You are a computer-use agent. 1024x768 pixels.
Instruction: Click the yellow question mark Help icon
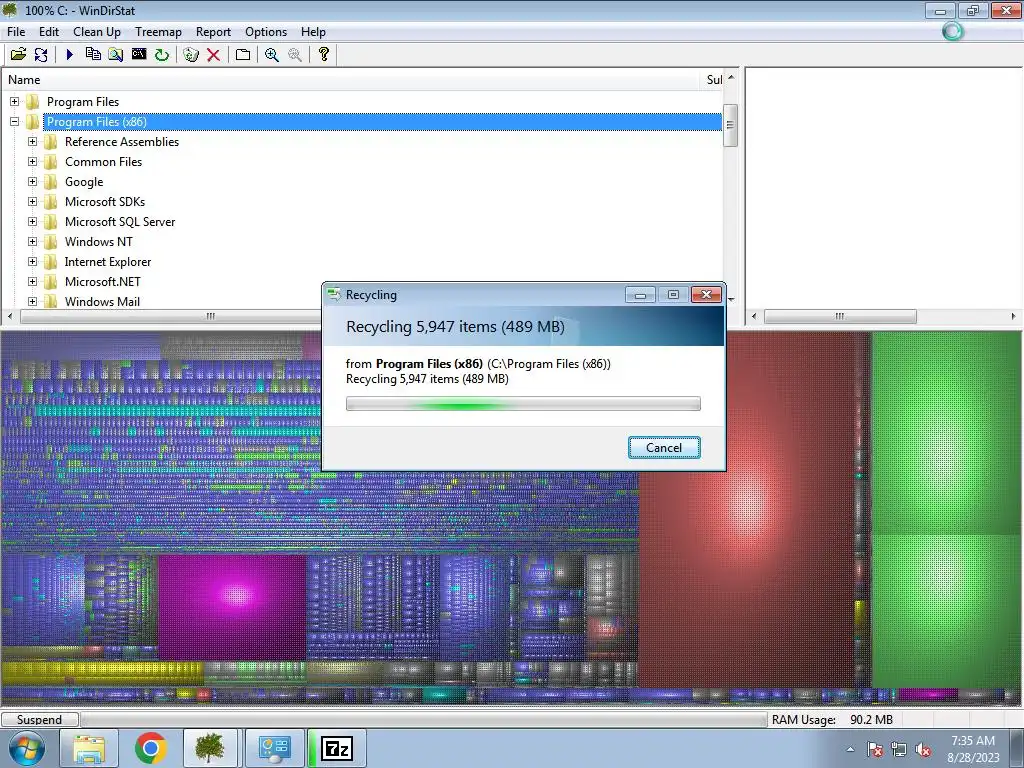[323, 54]
